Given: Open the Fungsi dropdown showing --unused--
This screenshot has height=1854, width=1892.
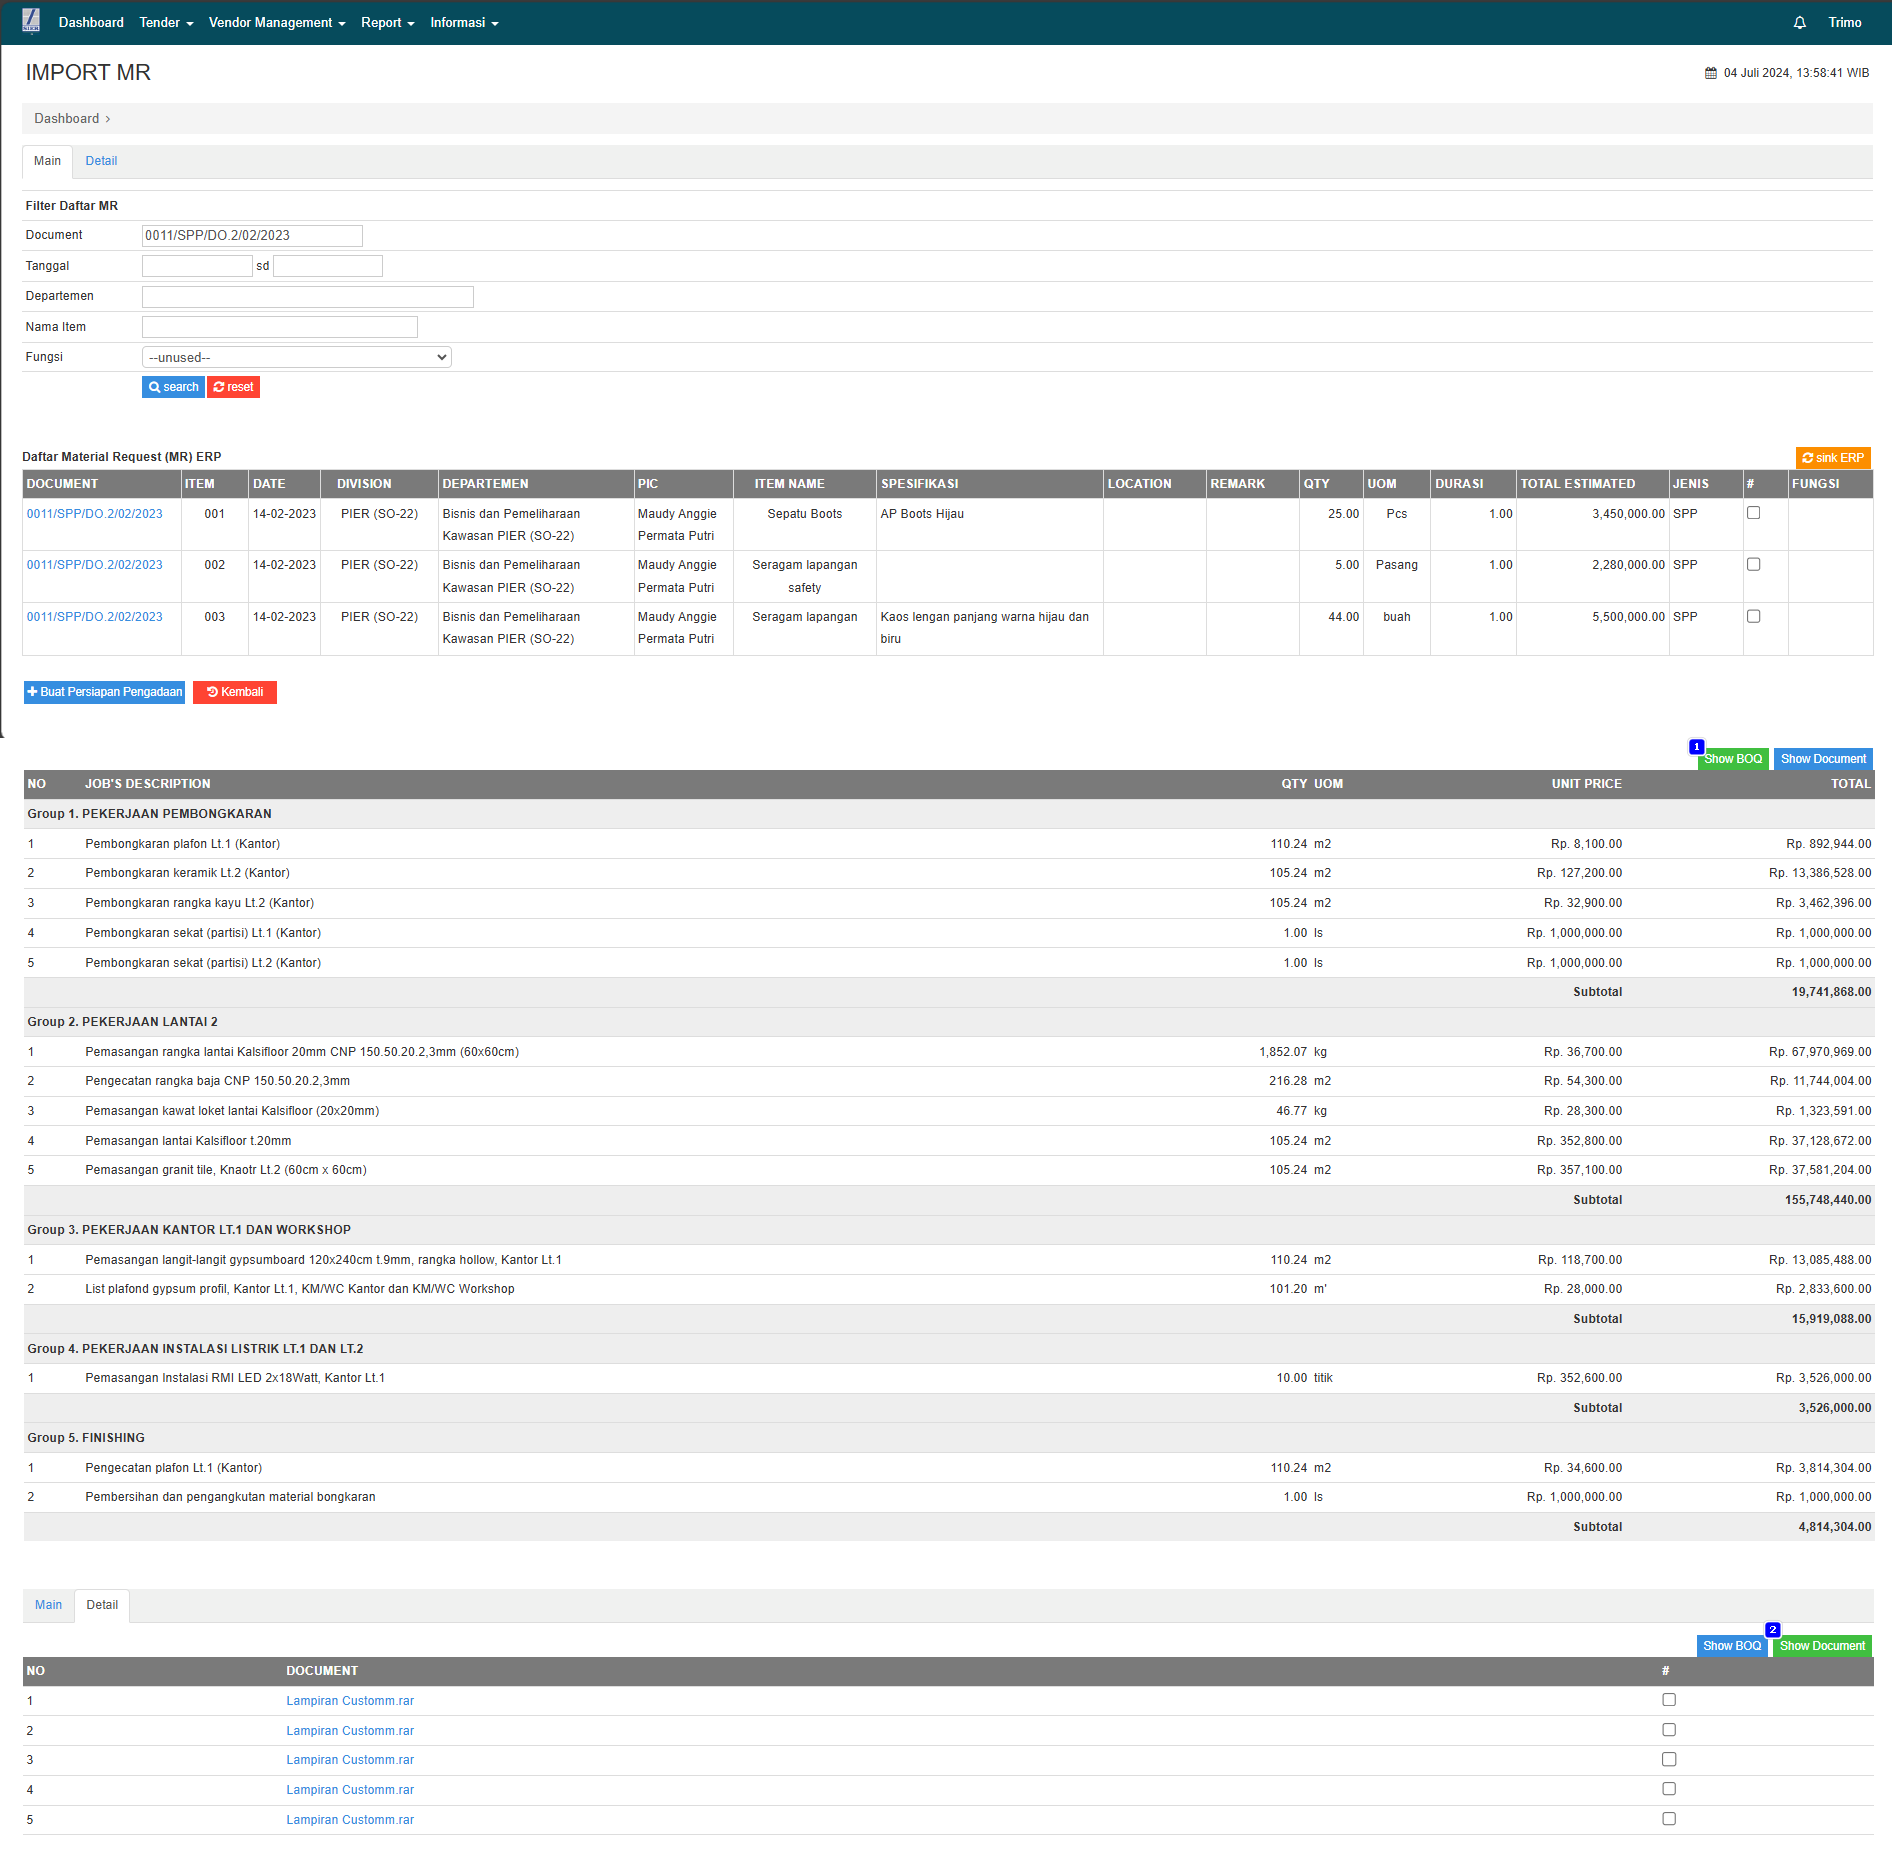Looking at the screenshot, I should pos(296,357).
